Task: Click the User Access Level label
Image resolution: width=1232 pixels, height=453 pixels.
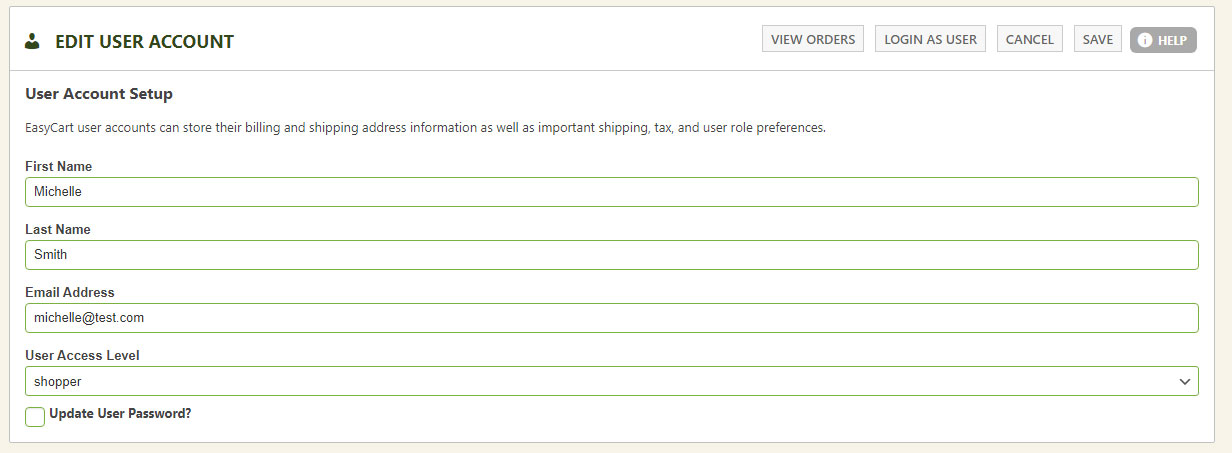Action: [x=82, y=355]
